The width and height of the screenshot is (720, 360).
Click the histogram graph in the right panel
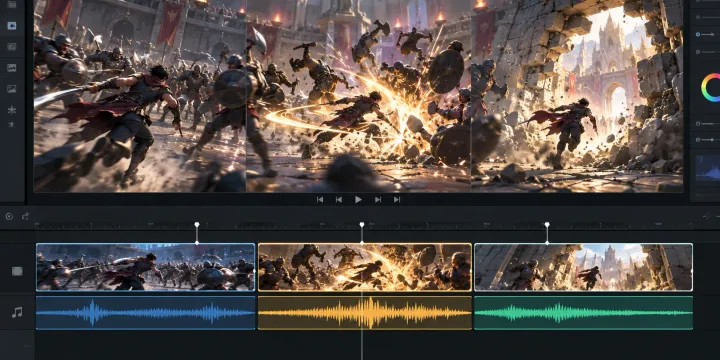coord(708,167)
